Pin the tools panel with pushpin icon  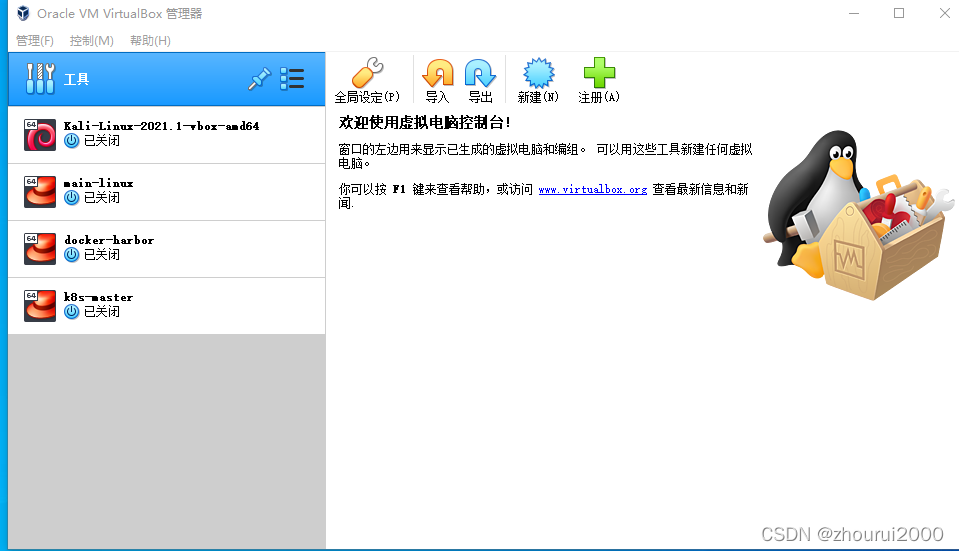click(x=259, y=79)
